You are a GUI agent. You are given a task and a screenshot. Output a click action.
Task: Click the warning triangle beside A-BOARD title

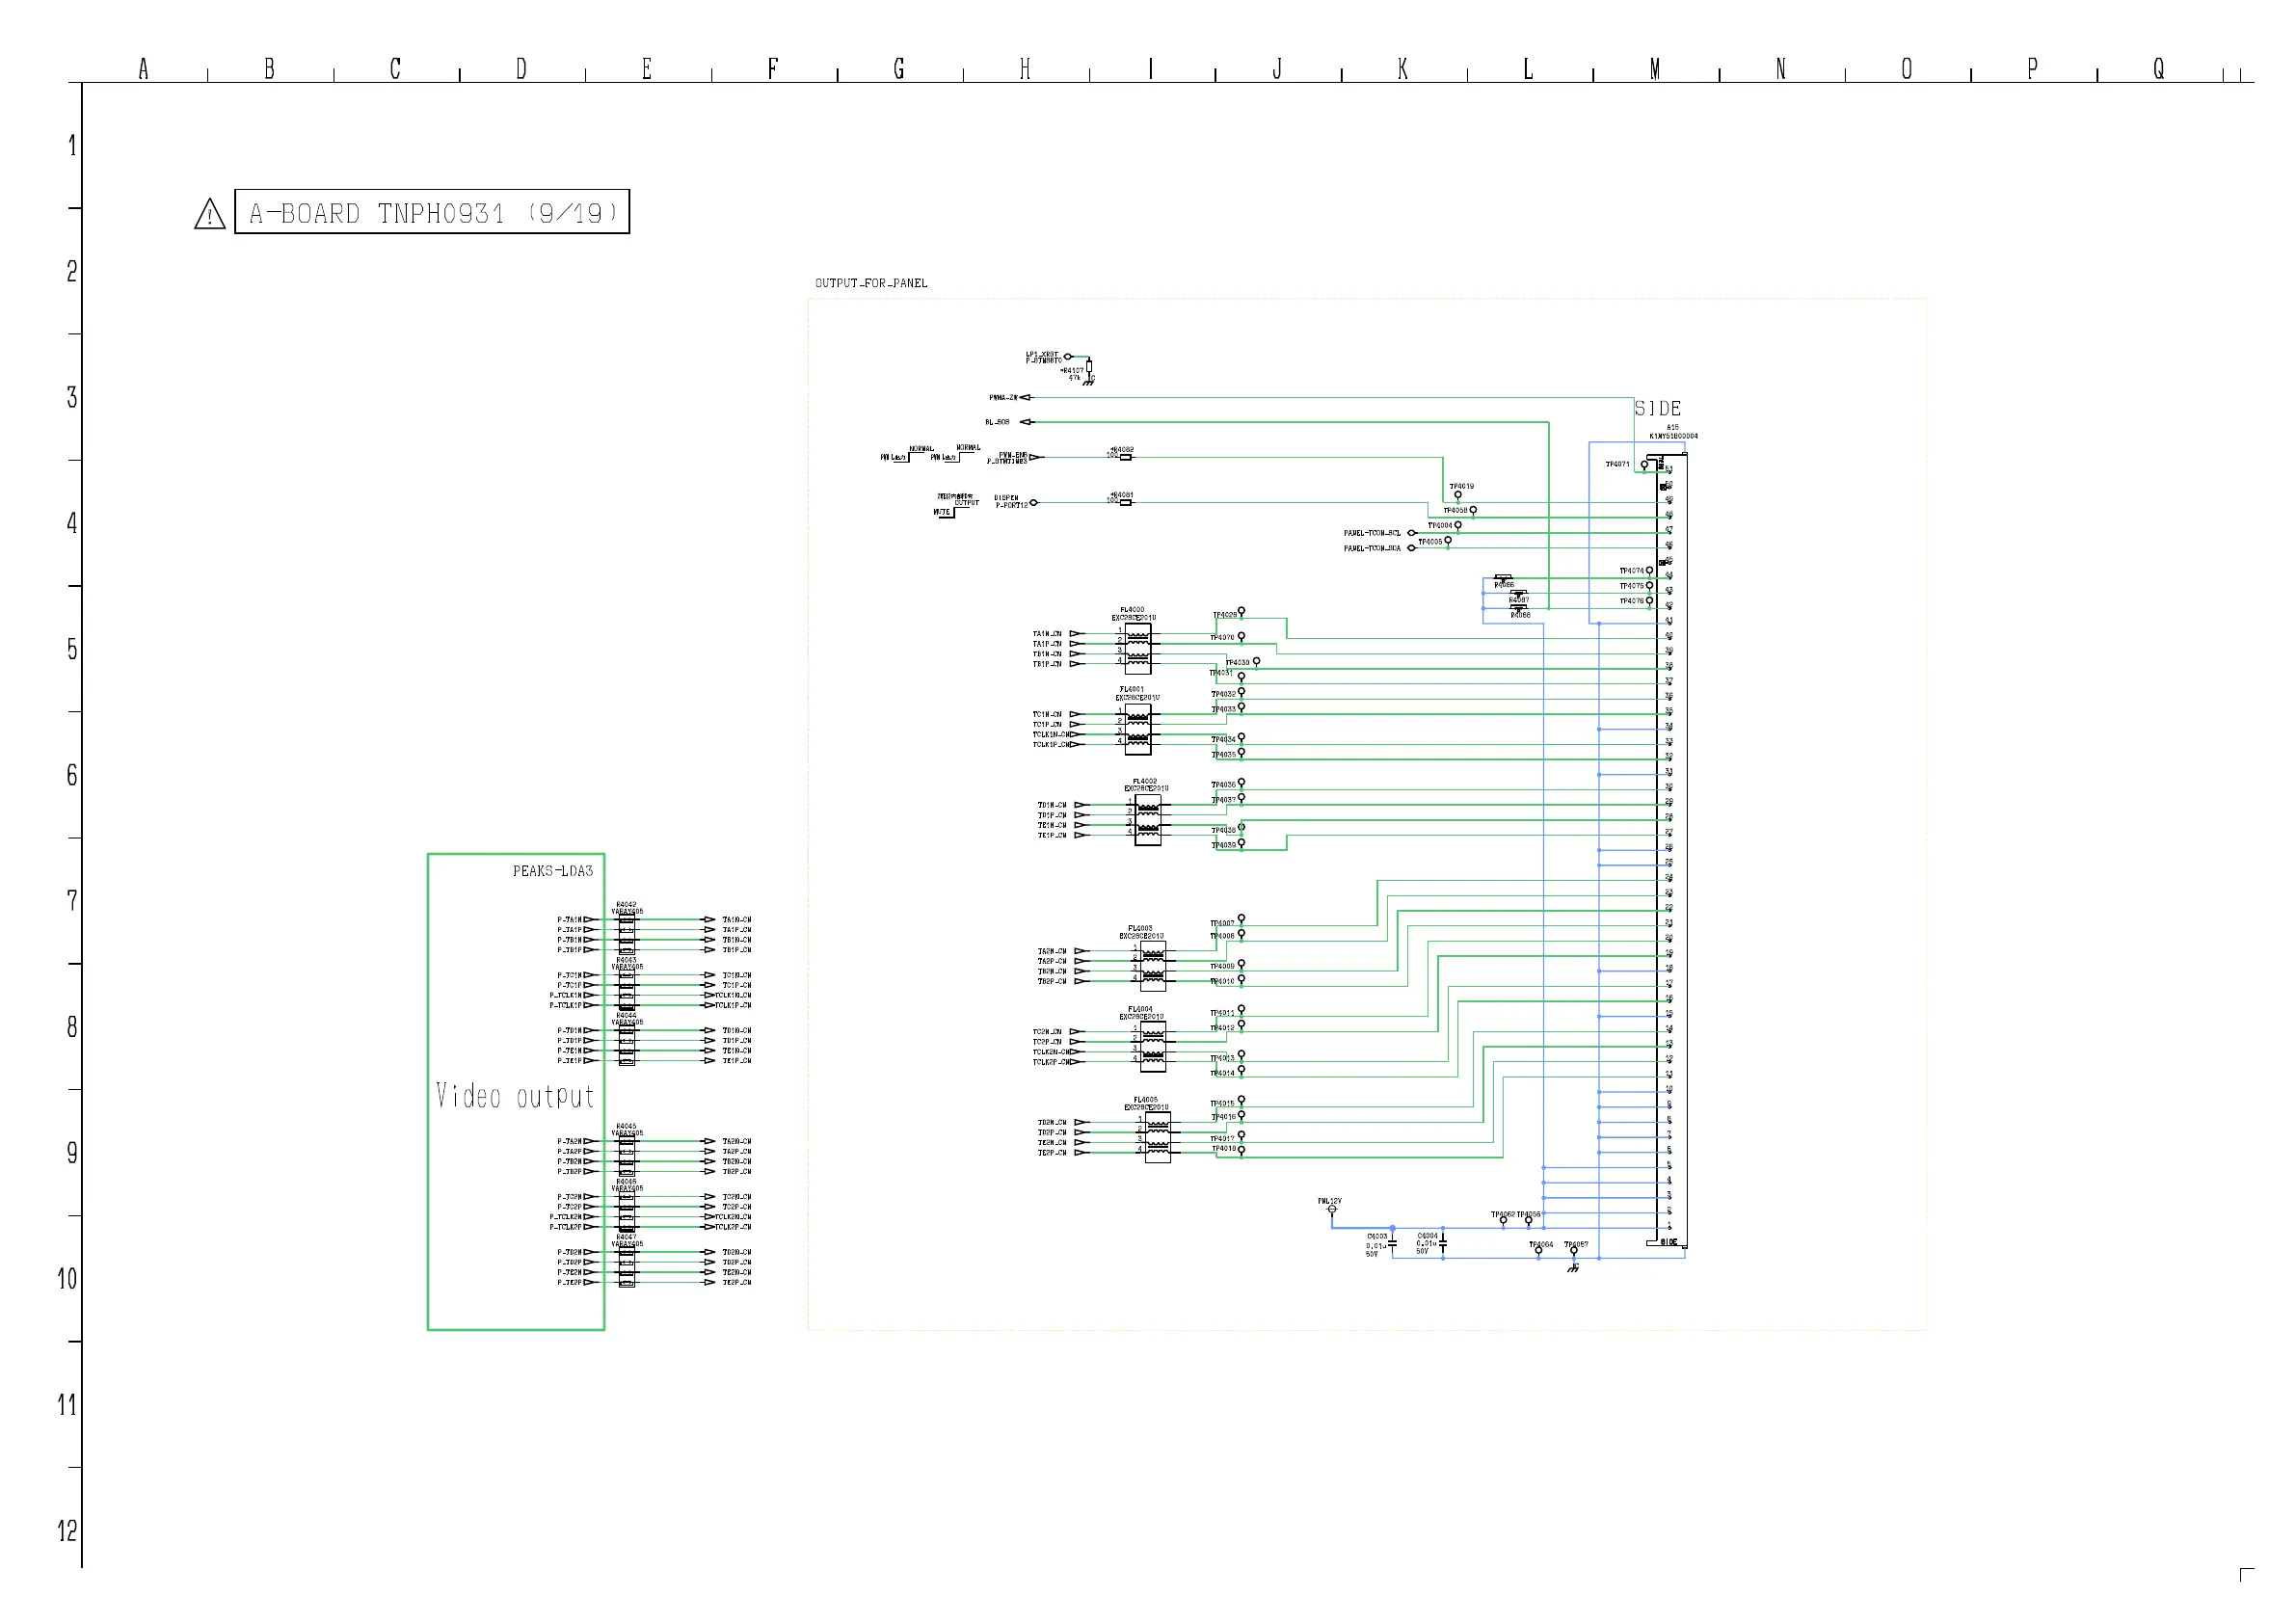point(209,214)
